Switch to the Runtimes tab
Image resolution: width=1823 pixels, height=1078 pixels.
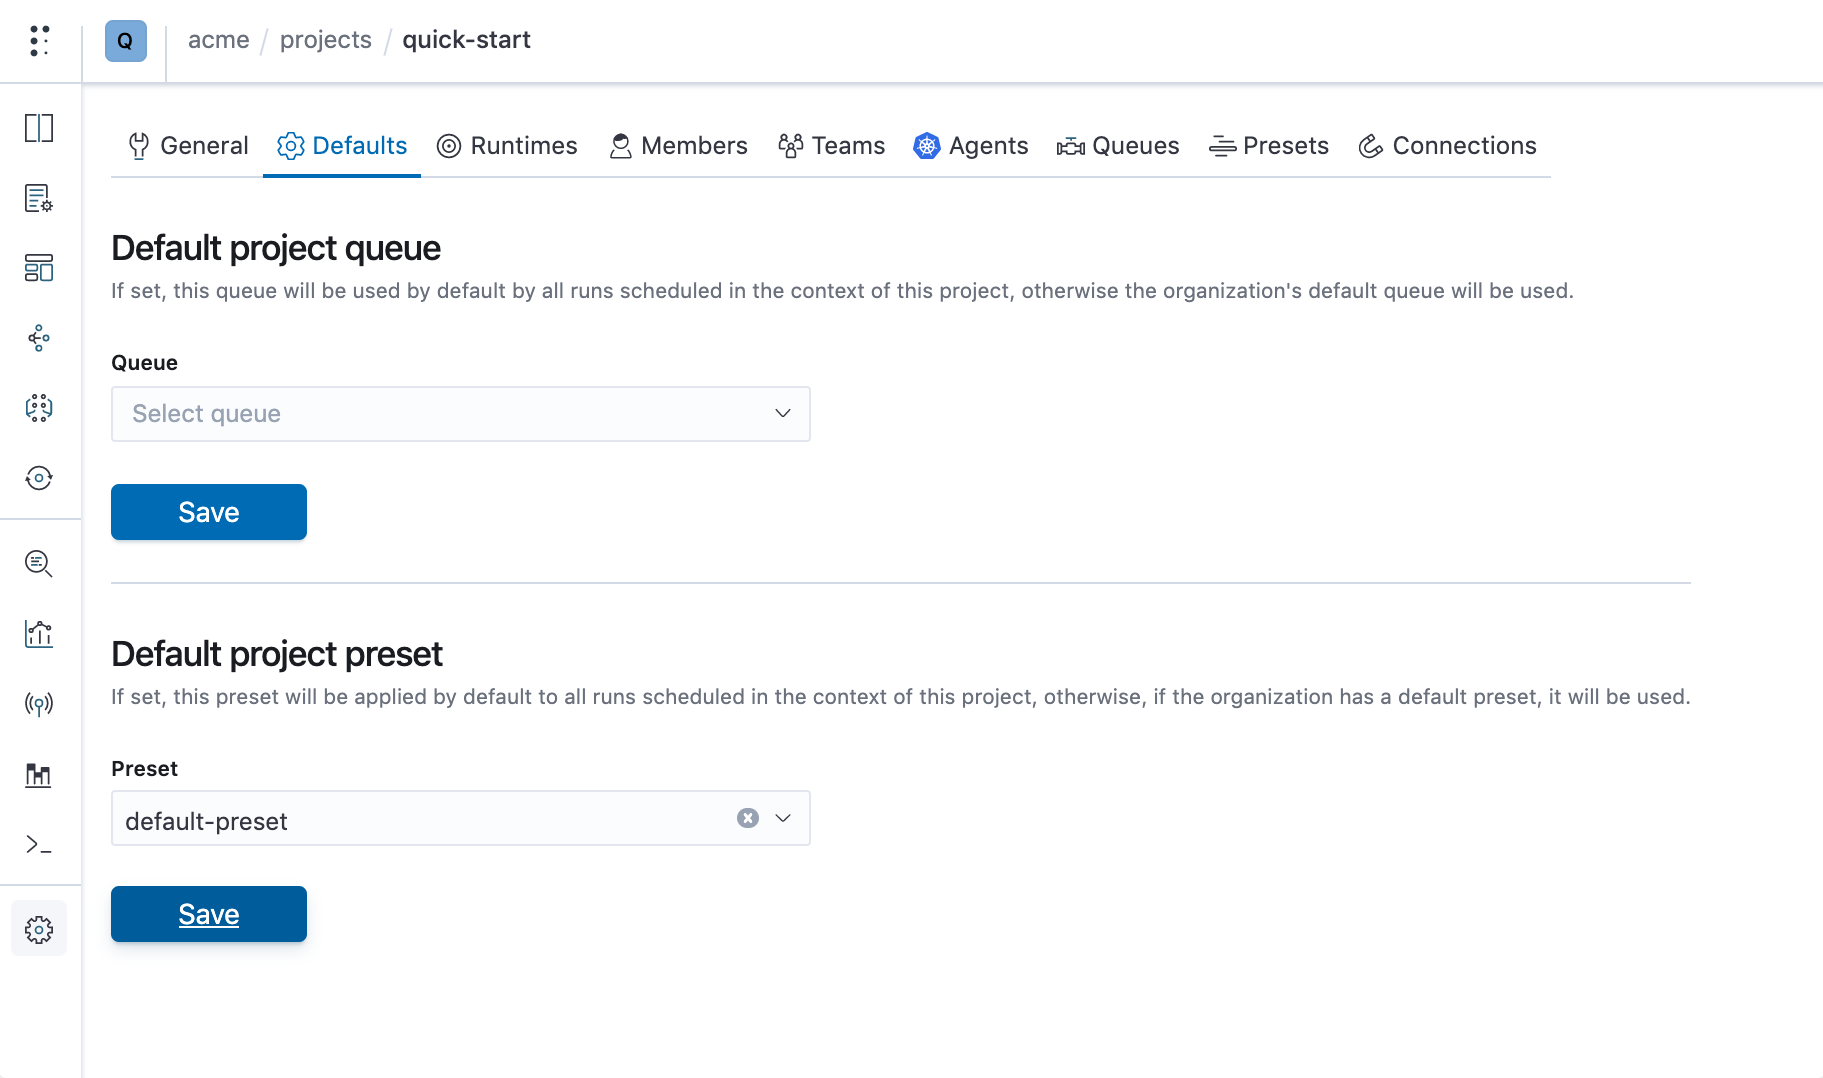click(x=508, y=146)
